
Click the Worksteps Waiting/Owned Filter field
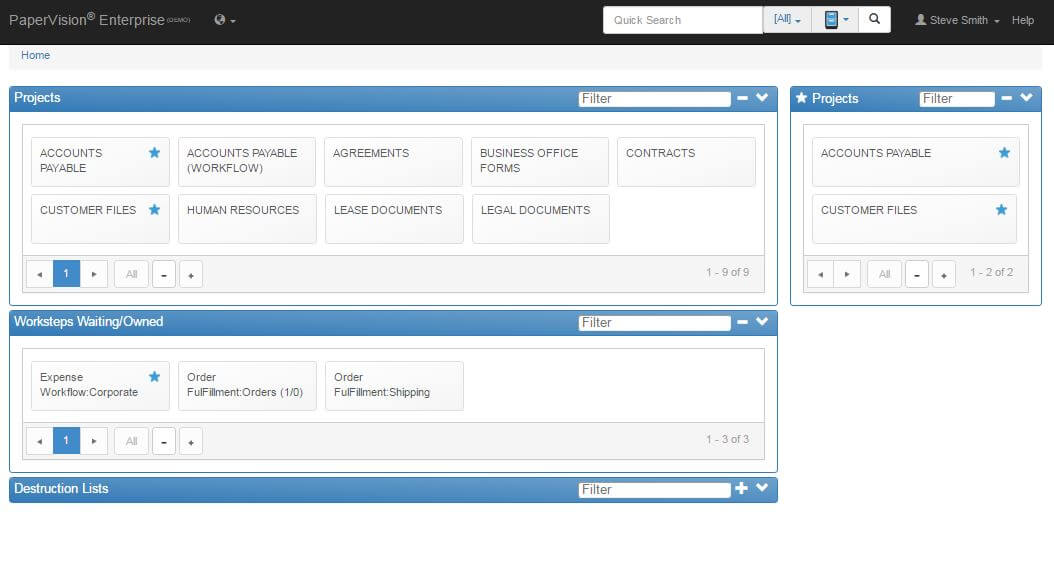click(654, 323)
